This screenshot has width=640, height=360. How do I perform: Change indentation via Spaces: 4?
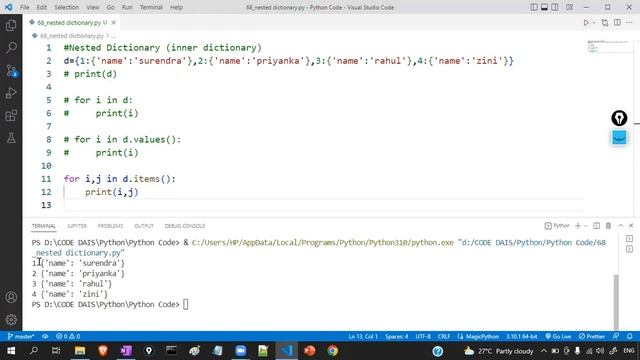tap(396, 336)
